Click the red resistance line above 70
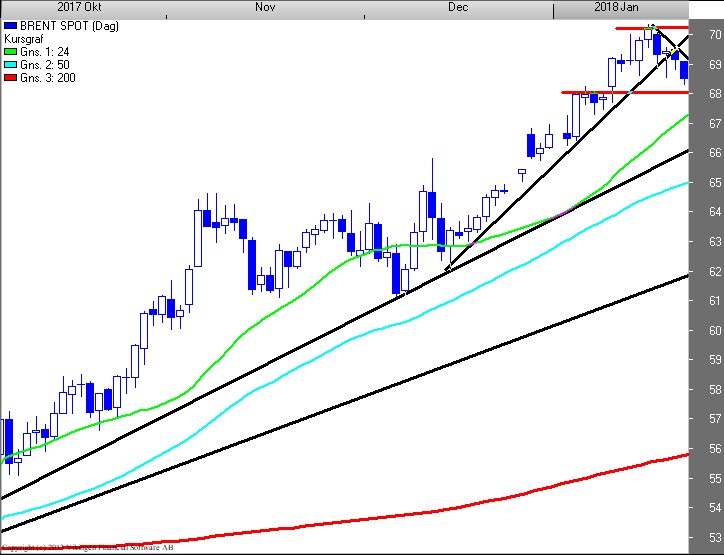The height and width of the screenshot is (555, 724). click(652, 29)
